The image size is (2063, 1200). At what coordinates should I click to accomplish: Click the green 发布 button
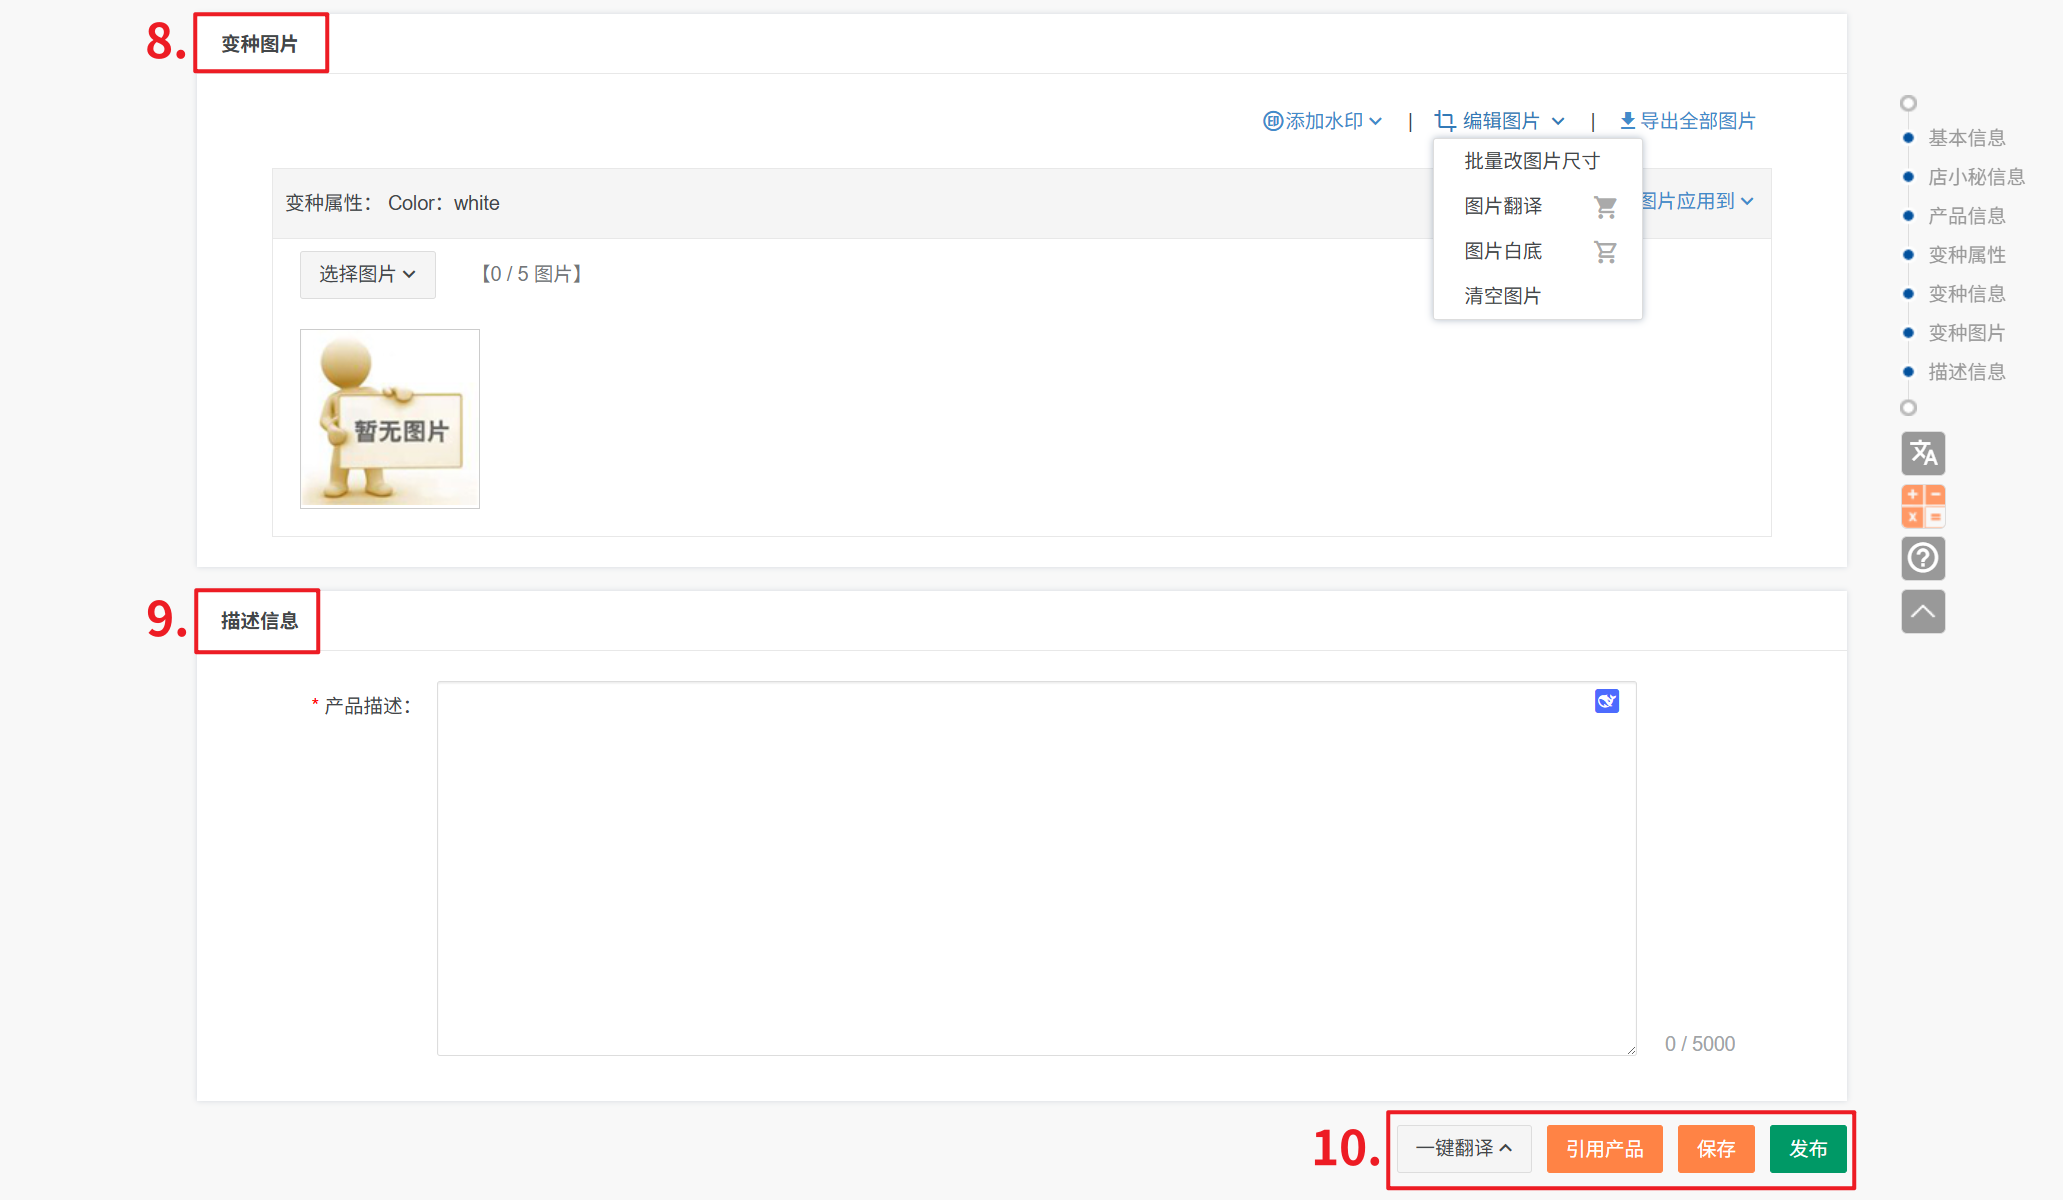1807,1148
